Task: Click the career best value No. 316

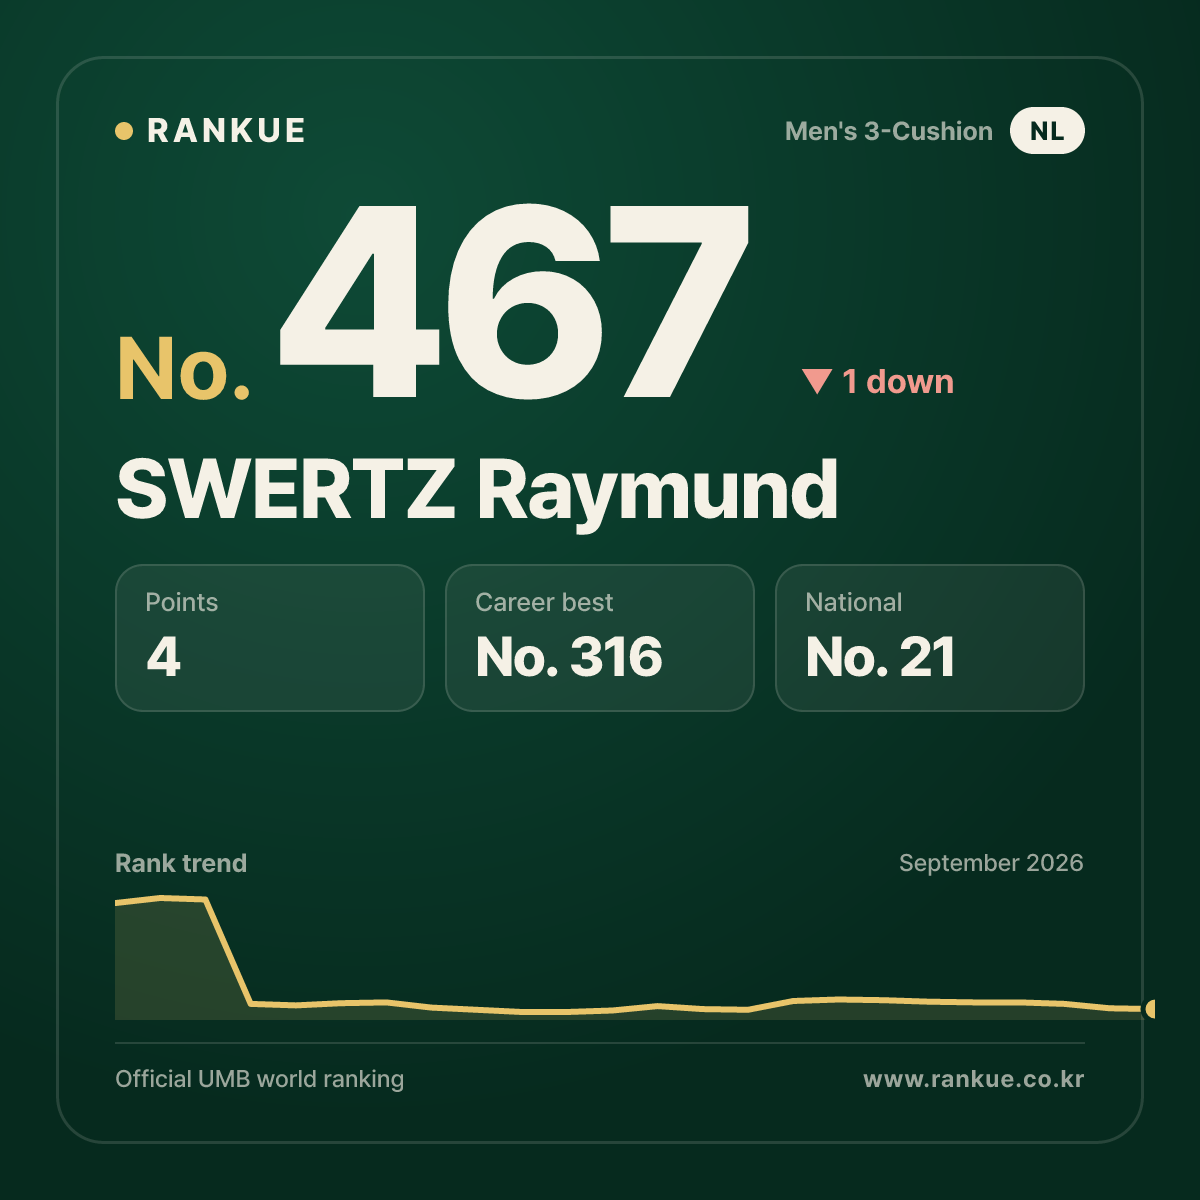Action: (569, 657)
